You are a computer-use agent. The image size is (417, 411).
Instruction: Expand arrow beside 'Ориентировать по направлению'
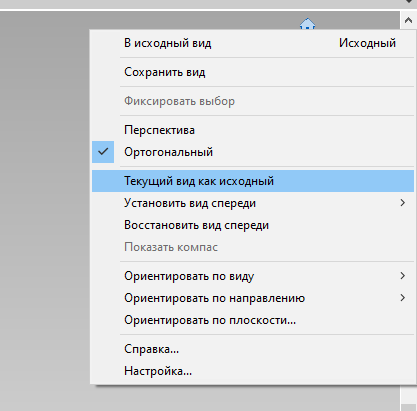point(403,298)
